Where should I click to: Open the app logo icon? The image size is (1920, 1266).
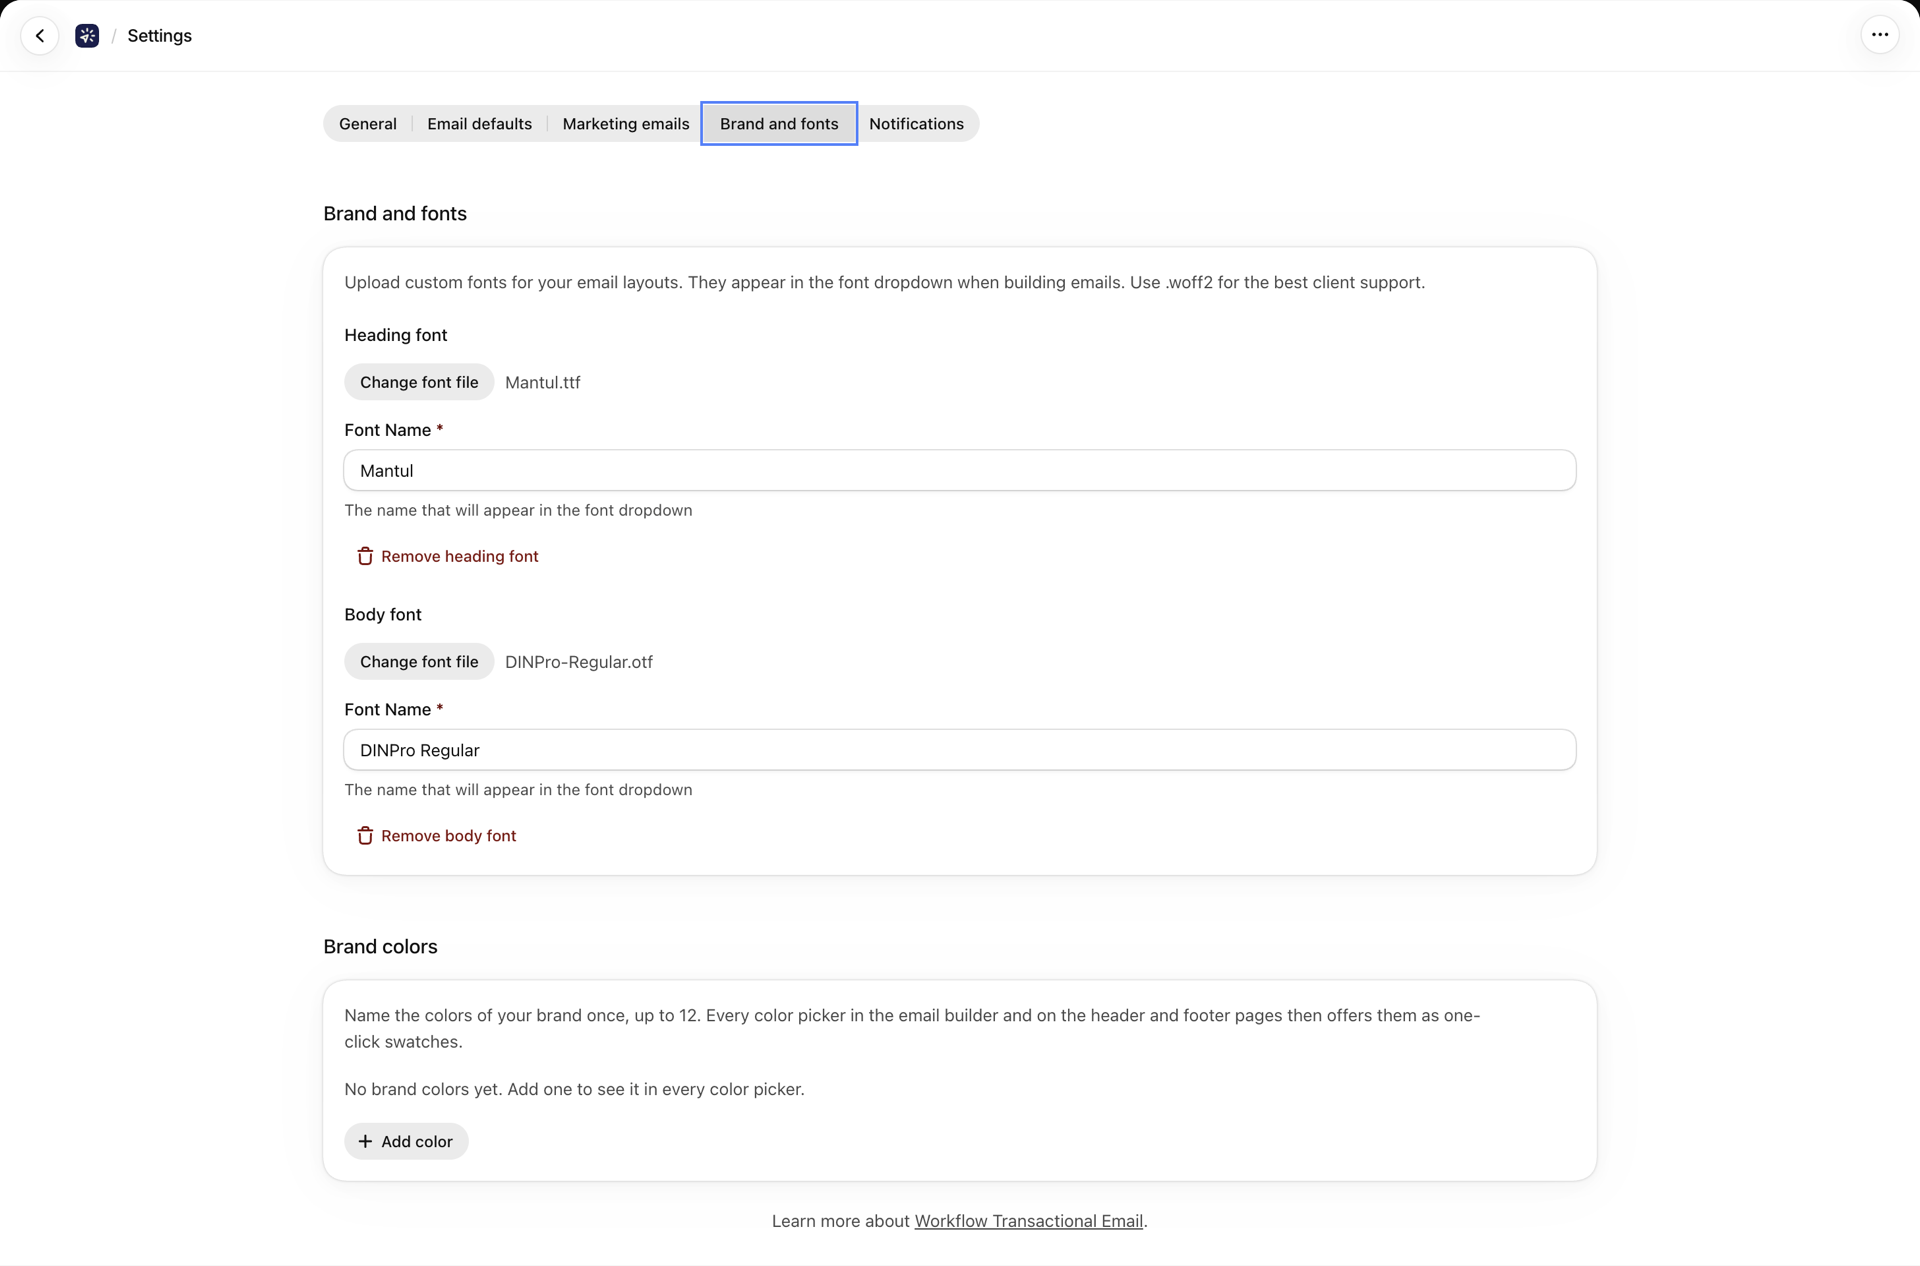click(x=87, y=36)
